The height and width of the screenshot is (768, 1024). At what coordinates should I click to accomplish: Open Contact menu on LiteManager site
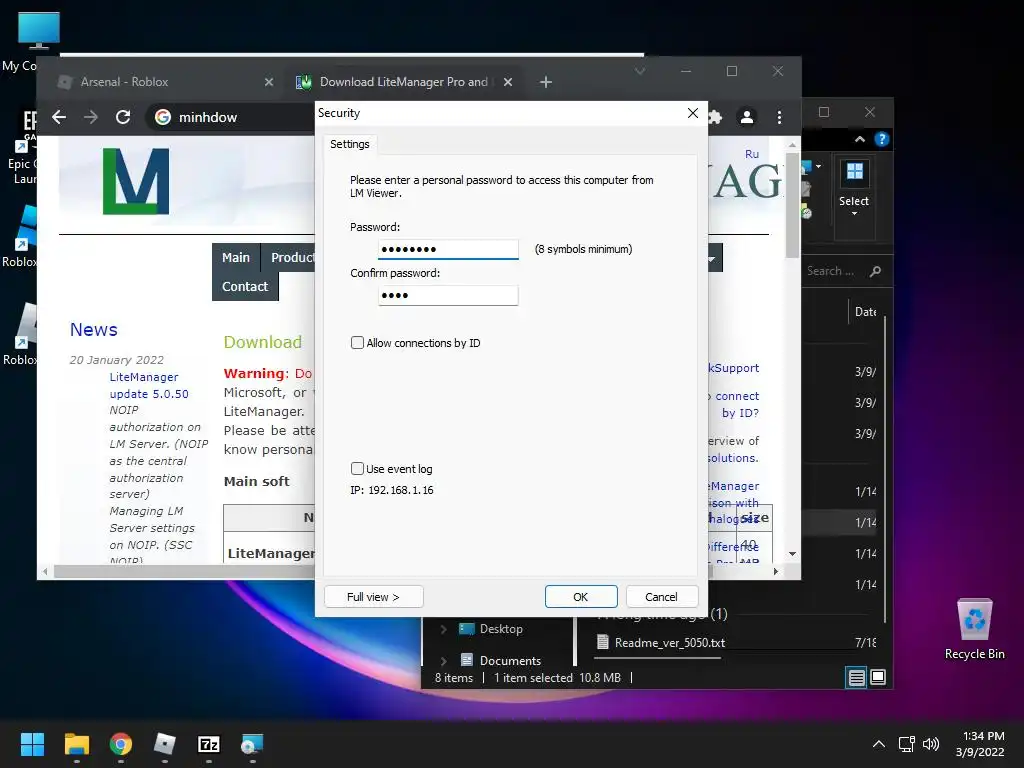click(245, 287)
